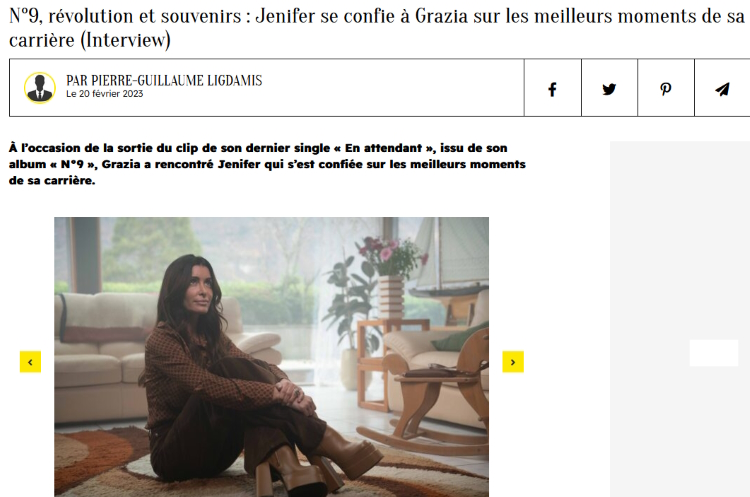The image size is (750, 497).
Task: Open Pierre-Guillaume Ligdamis author page
Action: [164, 80]
